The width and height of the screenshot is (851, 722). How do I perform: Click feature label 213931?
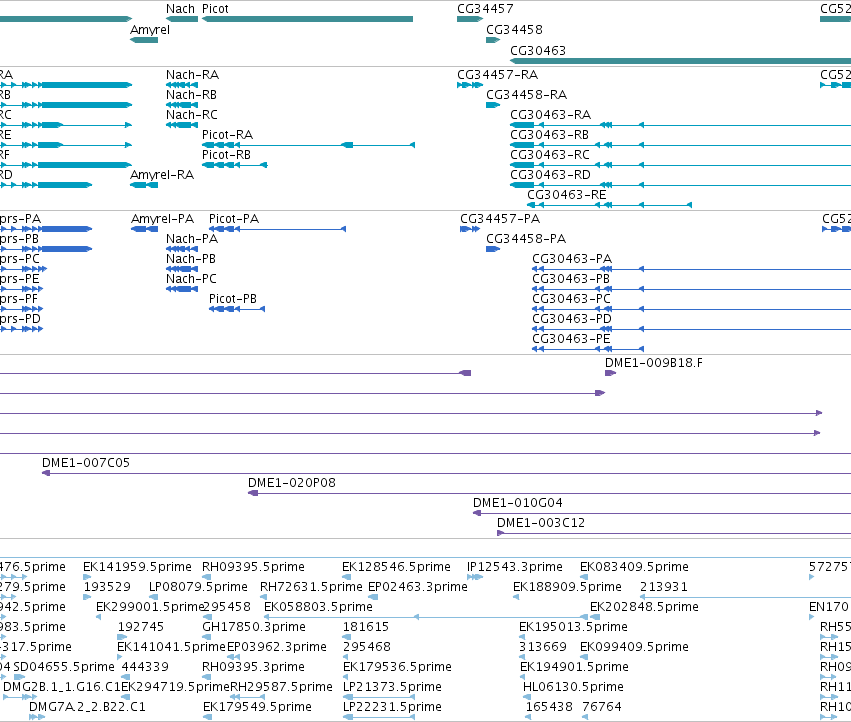[x=664, y=587]
